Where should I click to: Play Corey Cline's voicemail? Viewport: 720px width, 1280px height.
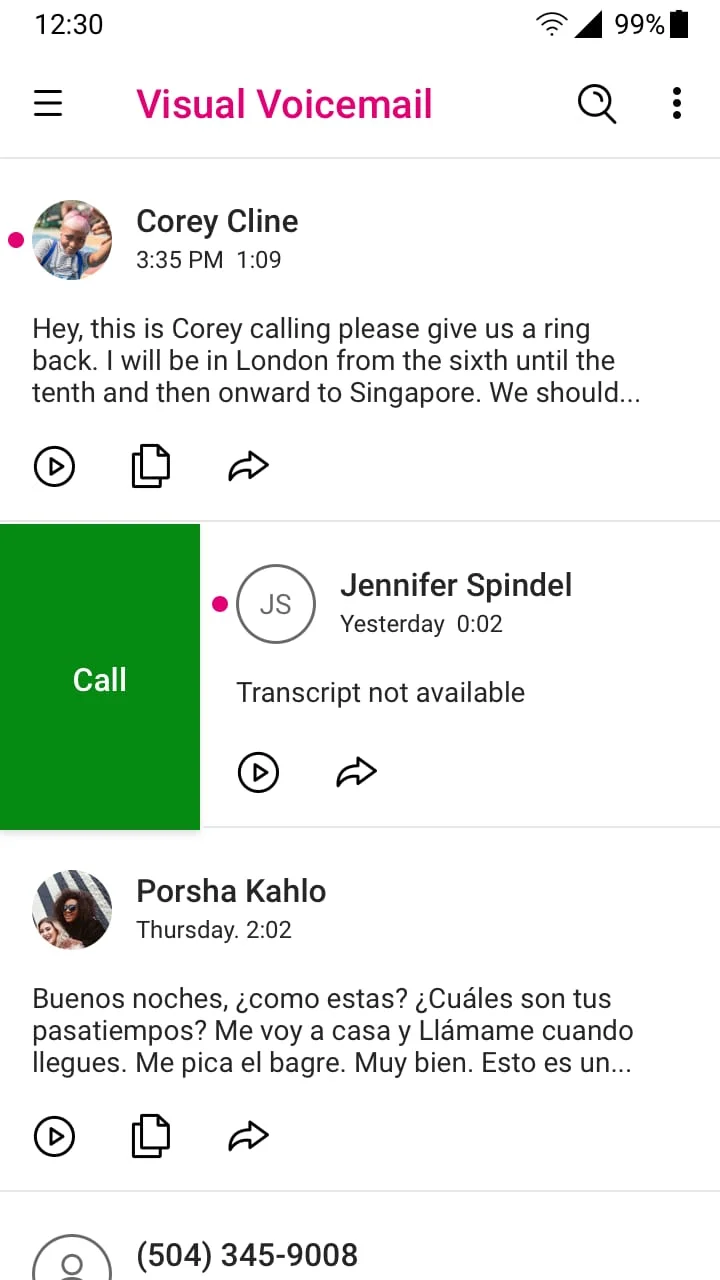(x=54, y=466)
